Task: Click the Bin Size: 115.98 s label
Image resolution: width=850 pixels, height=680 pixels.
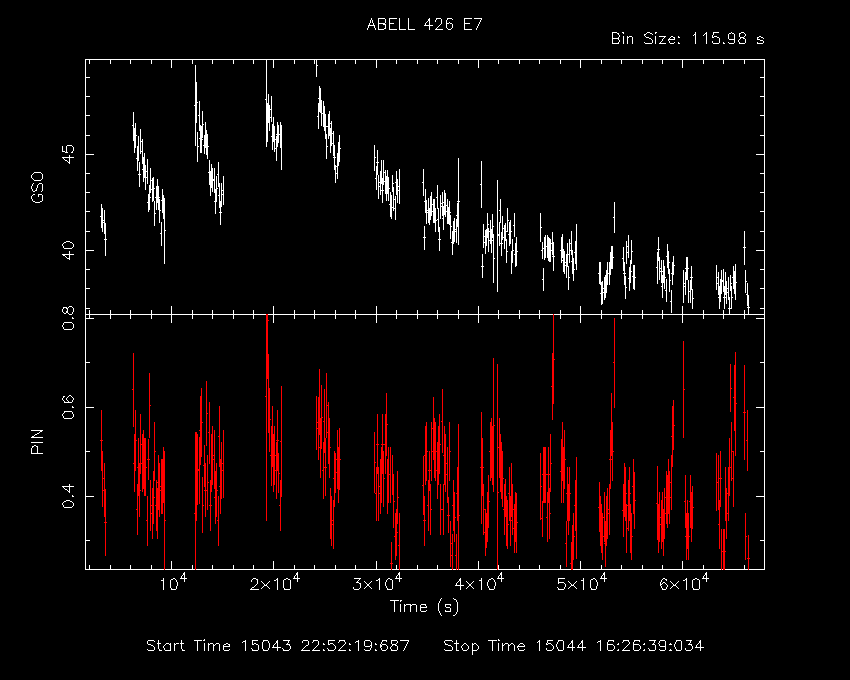Action: click(x=687, y=39)
